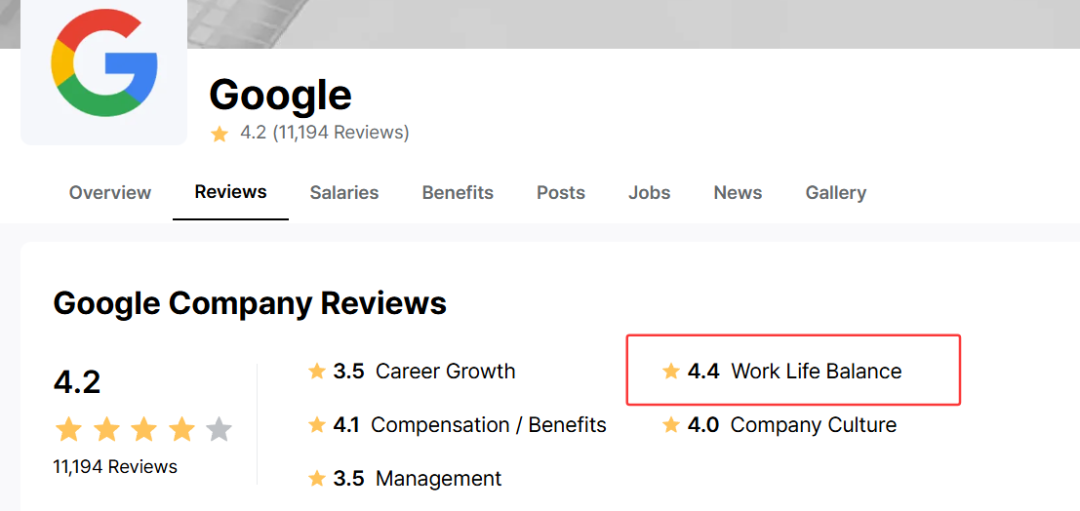Image resolution: width=1080 pixels, height=511 pixels.
Task: Click the star icon next to Work Life Balance
Action: [671, 372]
